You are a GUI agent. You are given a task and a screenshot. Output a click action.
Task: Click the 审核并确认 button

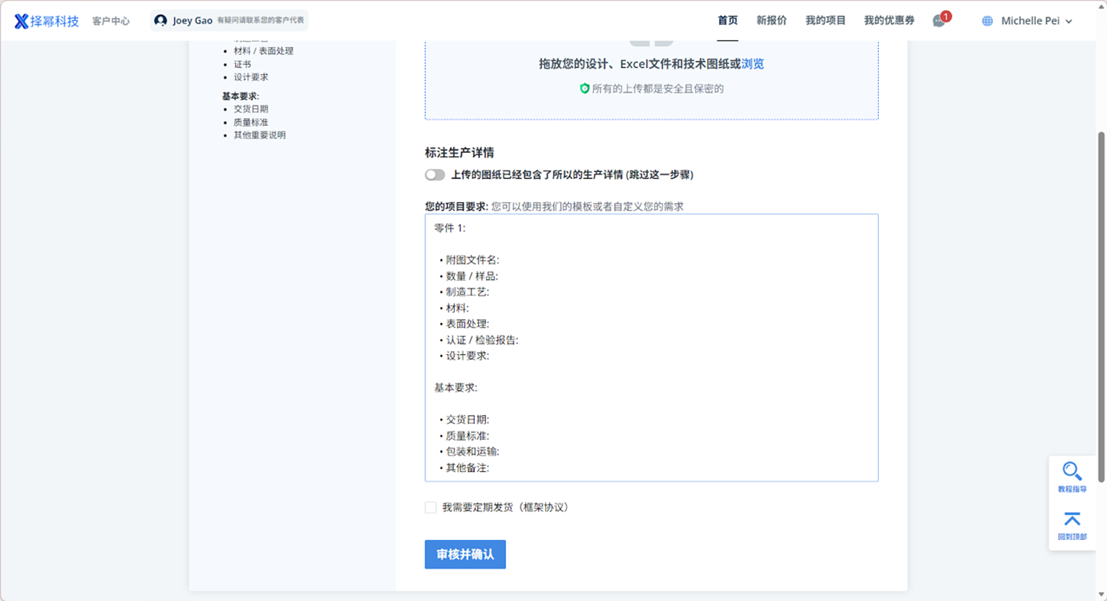coord(465,555)
